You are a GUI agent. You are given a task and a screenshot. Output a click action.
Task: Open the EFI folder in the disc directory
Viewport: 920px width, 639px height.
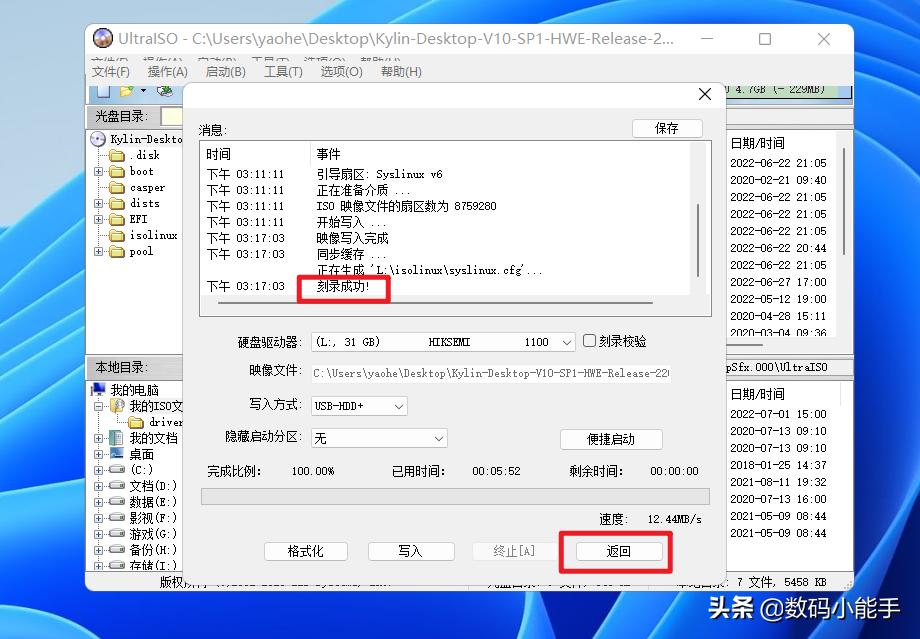118,219
